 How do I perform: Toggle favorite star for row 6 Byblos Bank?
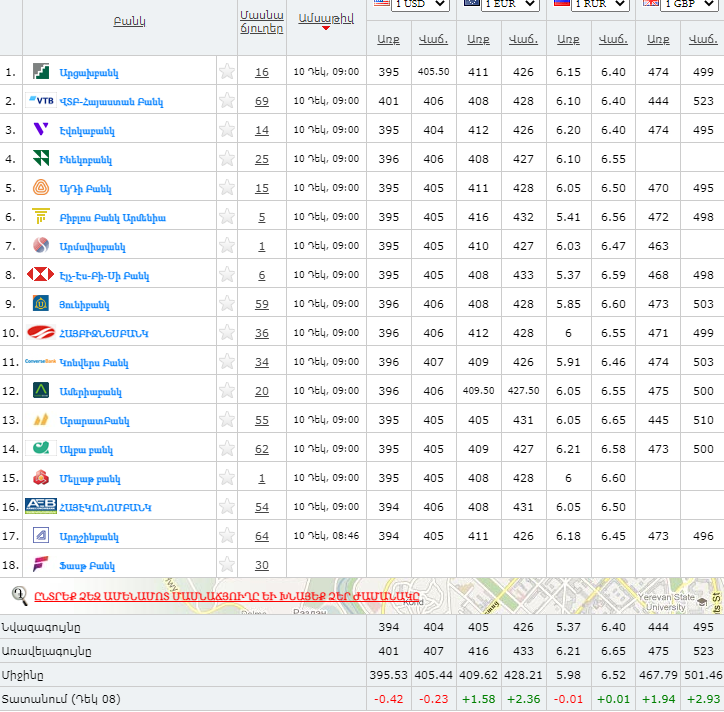pos(227,217)
